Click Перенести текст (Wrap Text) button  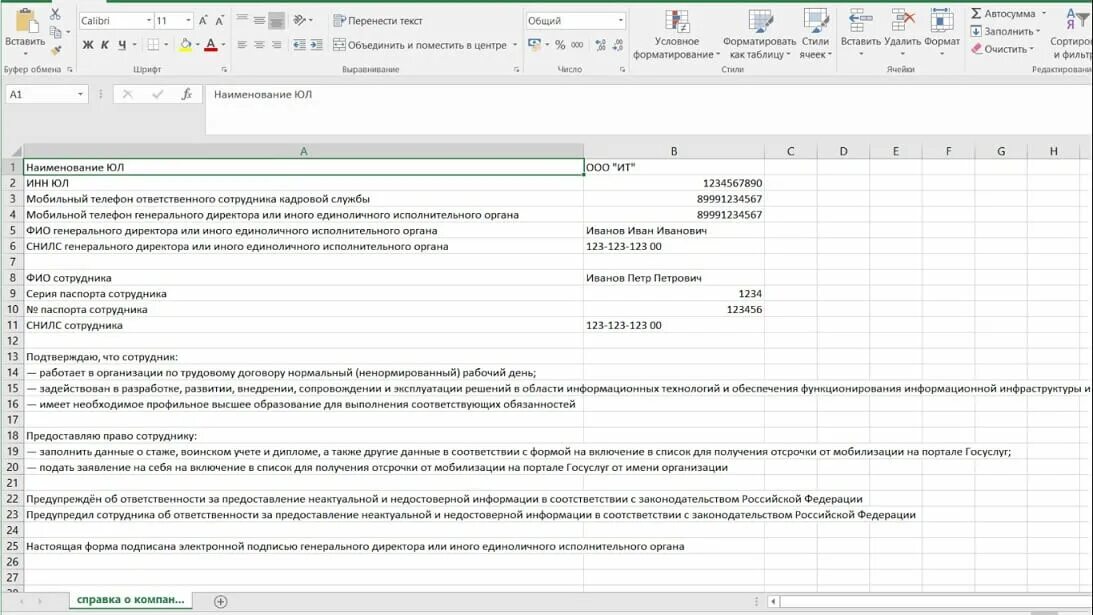[x=378, y=21]
